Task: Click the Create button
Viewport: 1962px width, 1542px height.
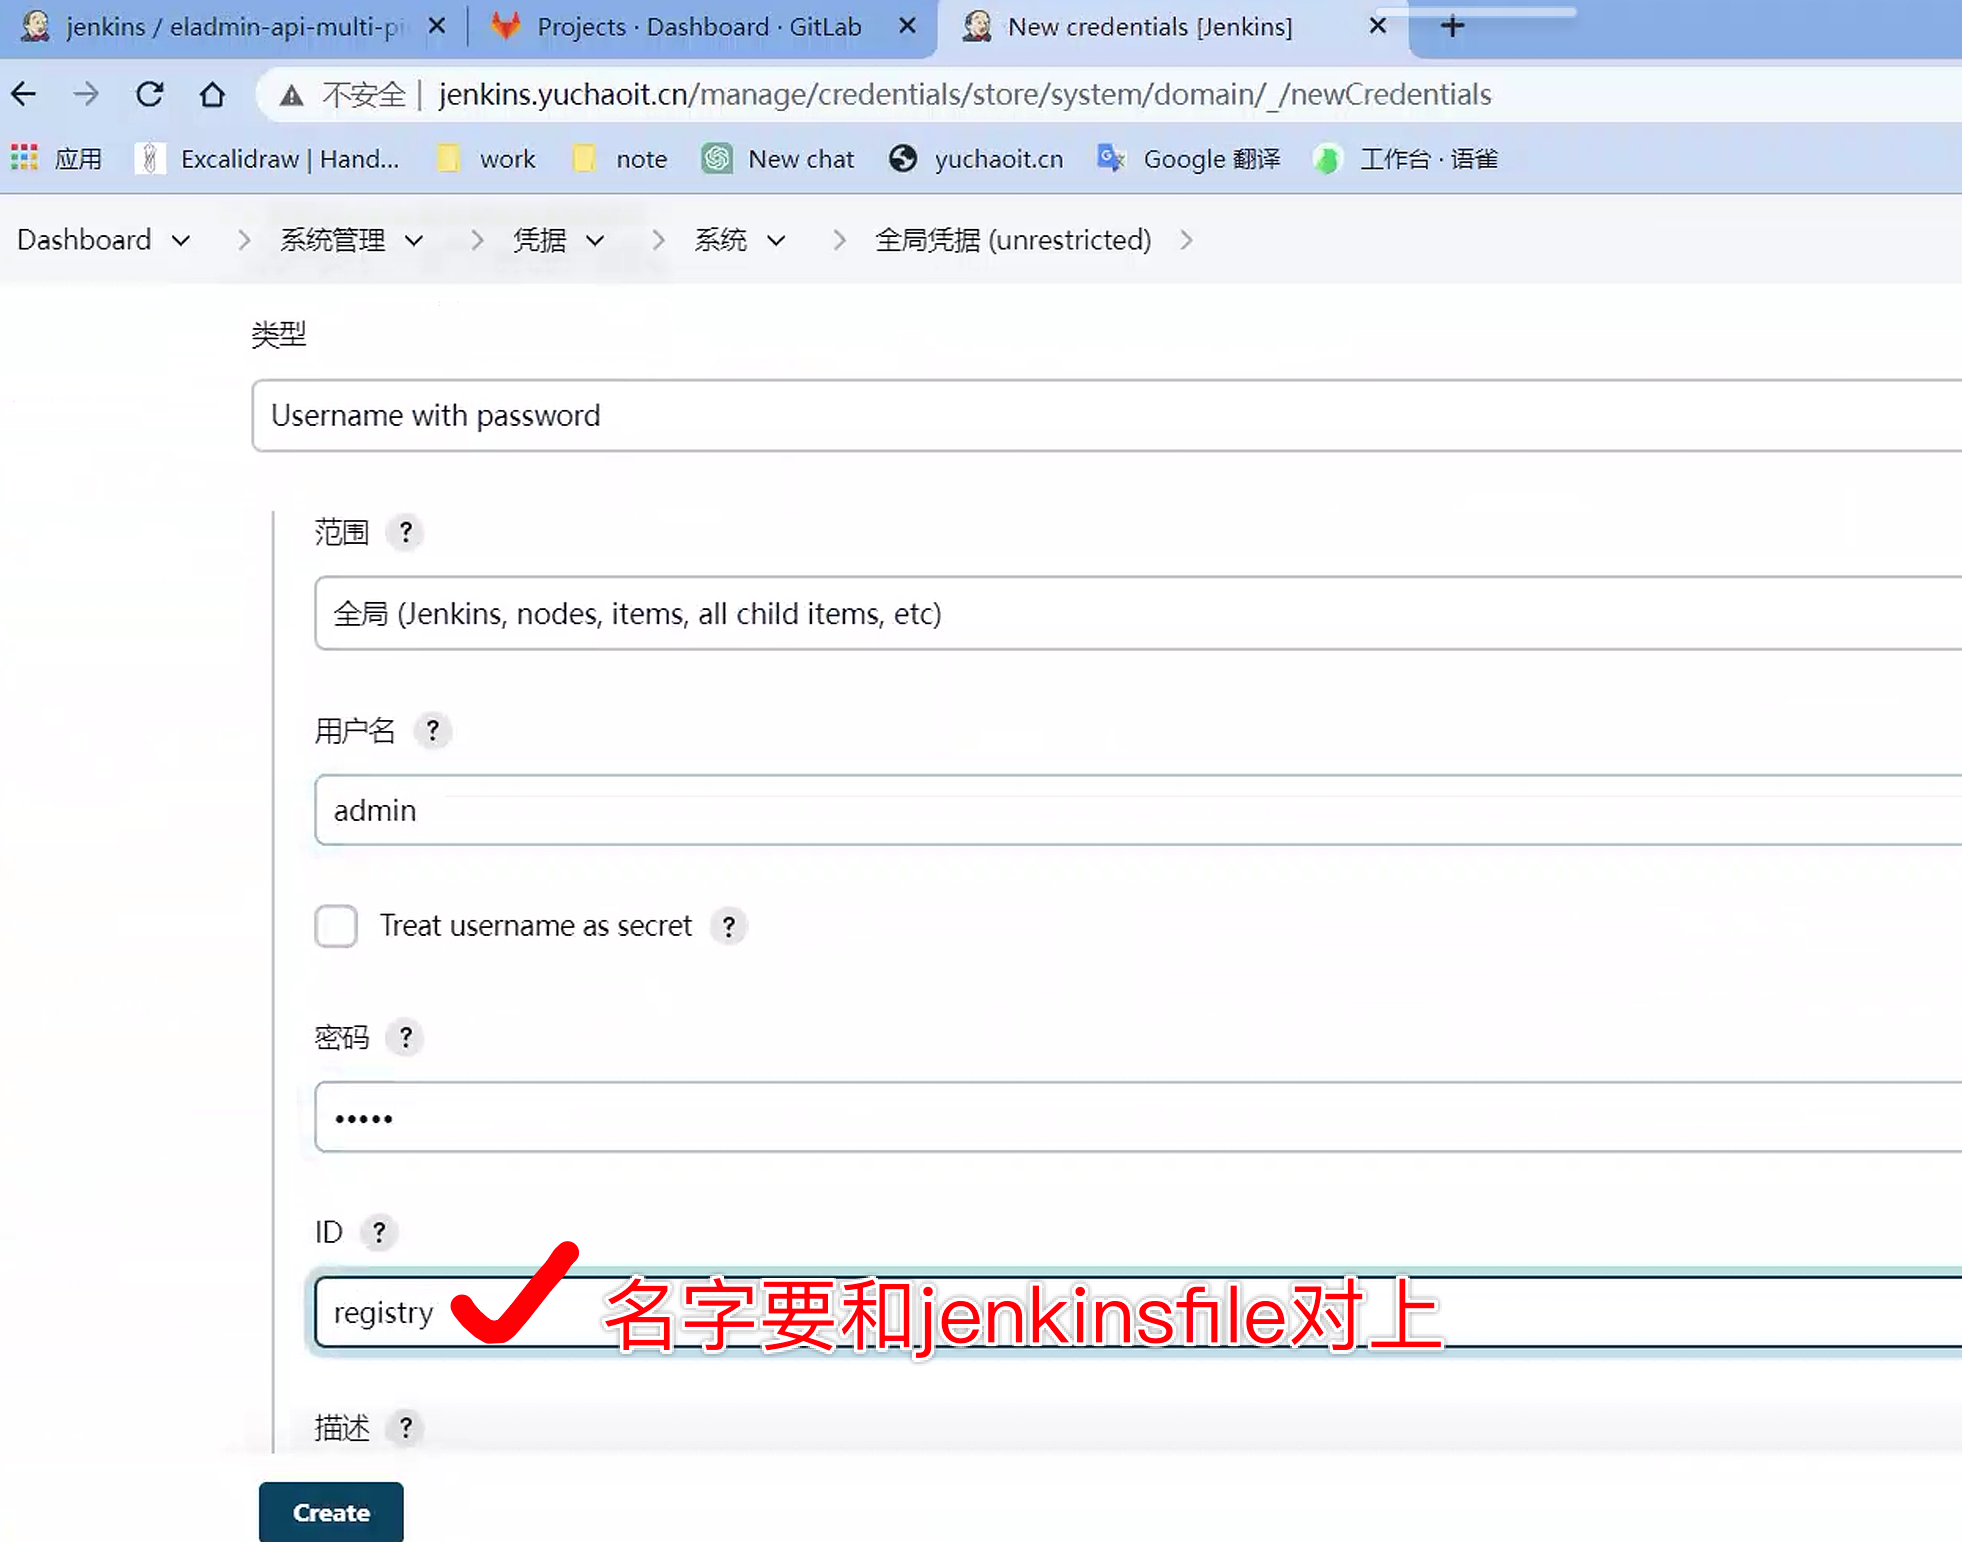Action: [331, 1512]
